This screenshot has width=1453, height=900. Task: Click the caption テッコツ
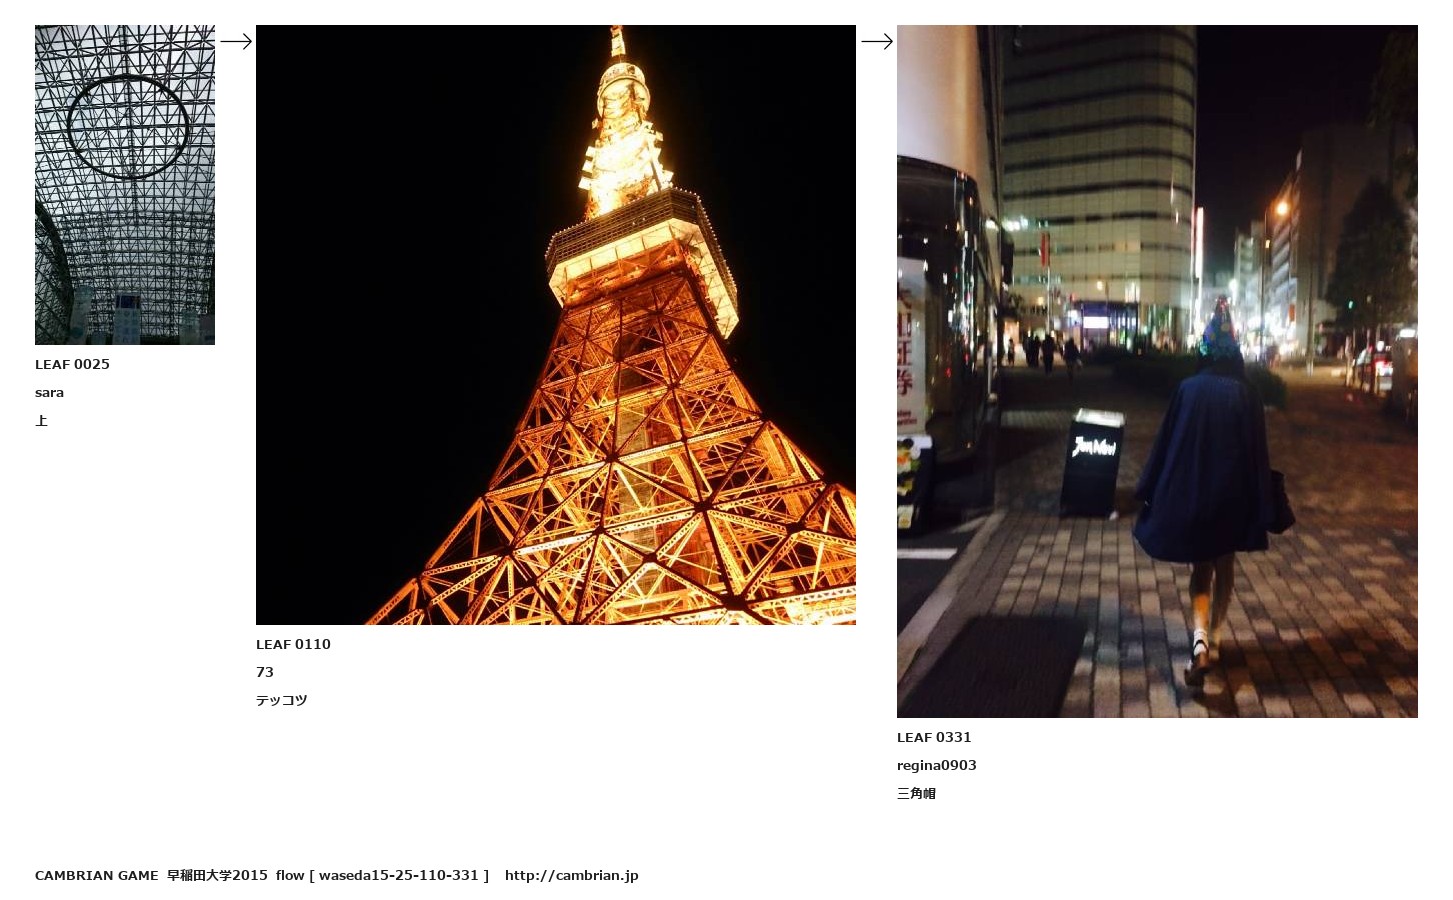(x=282, y=700)
